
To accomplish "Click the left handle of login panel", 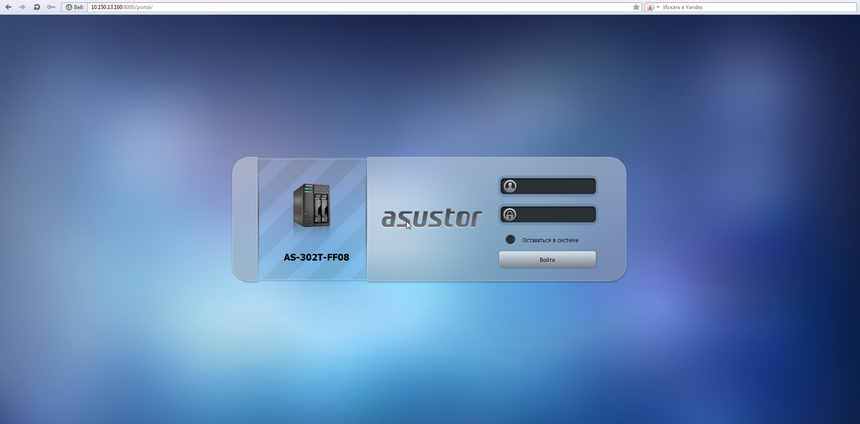I will pyautogui.click(x=245, y=219).
